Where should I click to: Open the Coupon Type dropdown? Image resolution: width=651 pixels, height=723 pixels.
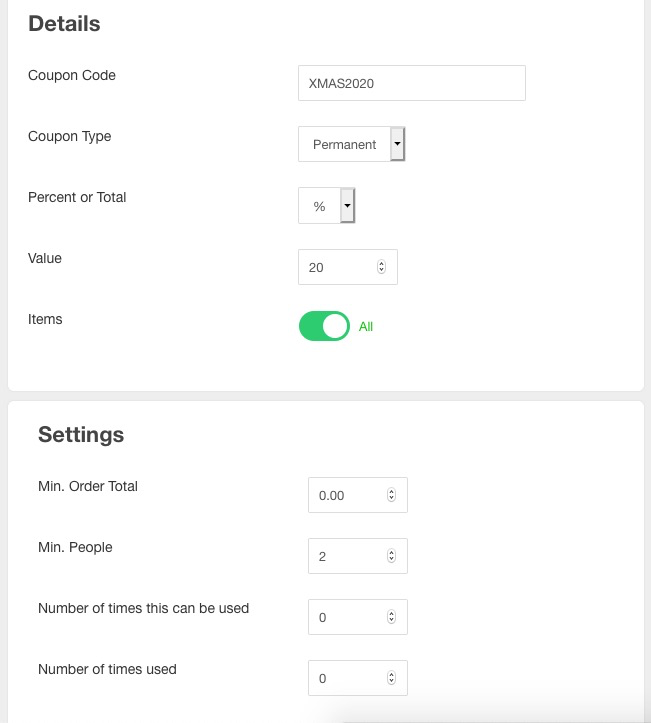[x=351, y=144]
